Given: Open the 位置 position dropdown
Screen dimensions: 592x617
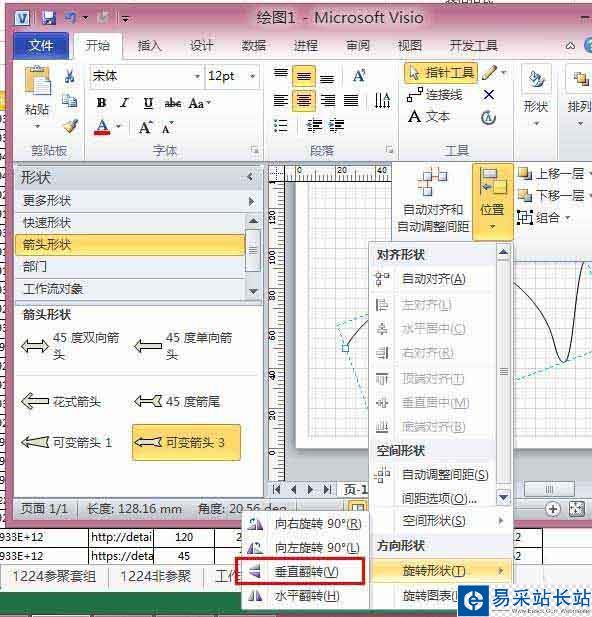Looking at the screenshot, I should click(492, 202).
